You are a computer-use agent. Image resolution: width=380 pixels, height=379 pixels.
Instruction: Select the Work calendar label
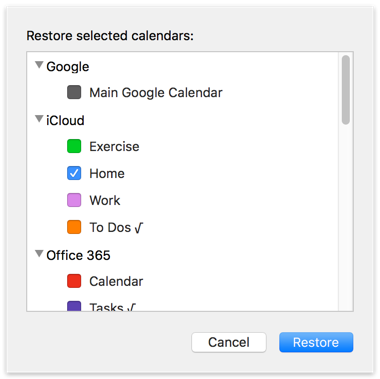pos(105,201)
